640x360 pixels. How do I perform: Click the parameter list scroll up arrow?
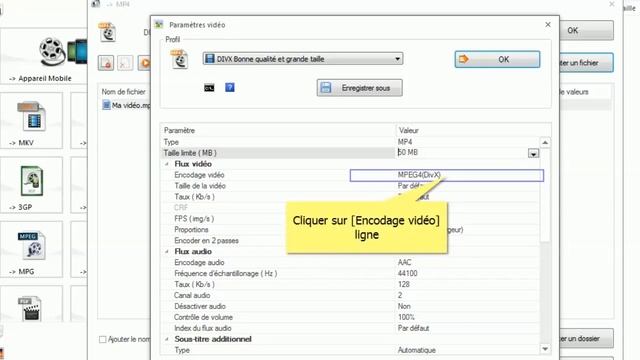pyautogui.click(x=545, y=142)
